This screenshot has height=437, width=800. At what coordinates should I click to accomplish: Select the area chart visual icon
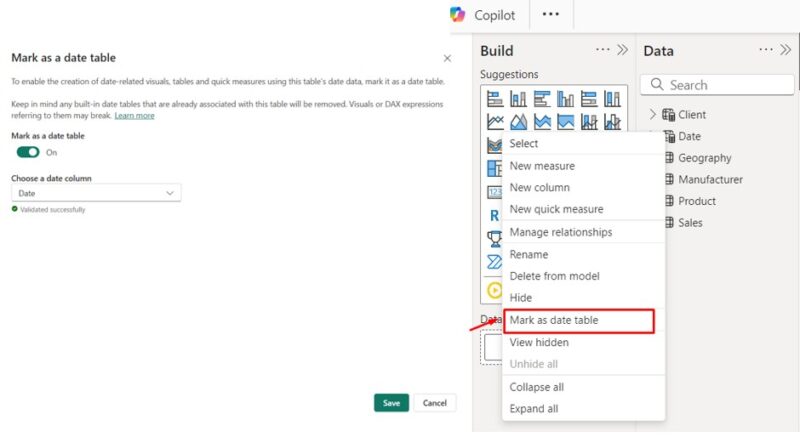click(x=518, y=122)
